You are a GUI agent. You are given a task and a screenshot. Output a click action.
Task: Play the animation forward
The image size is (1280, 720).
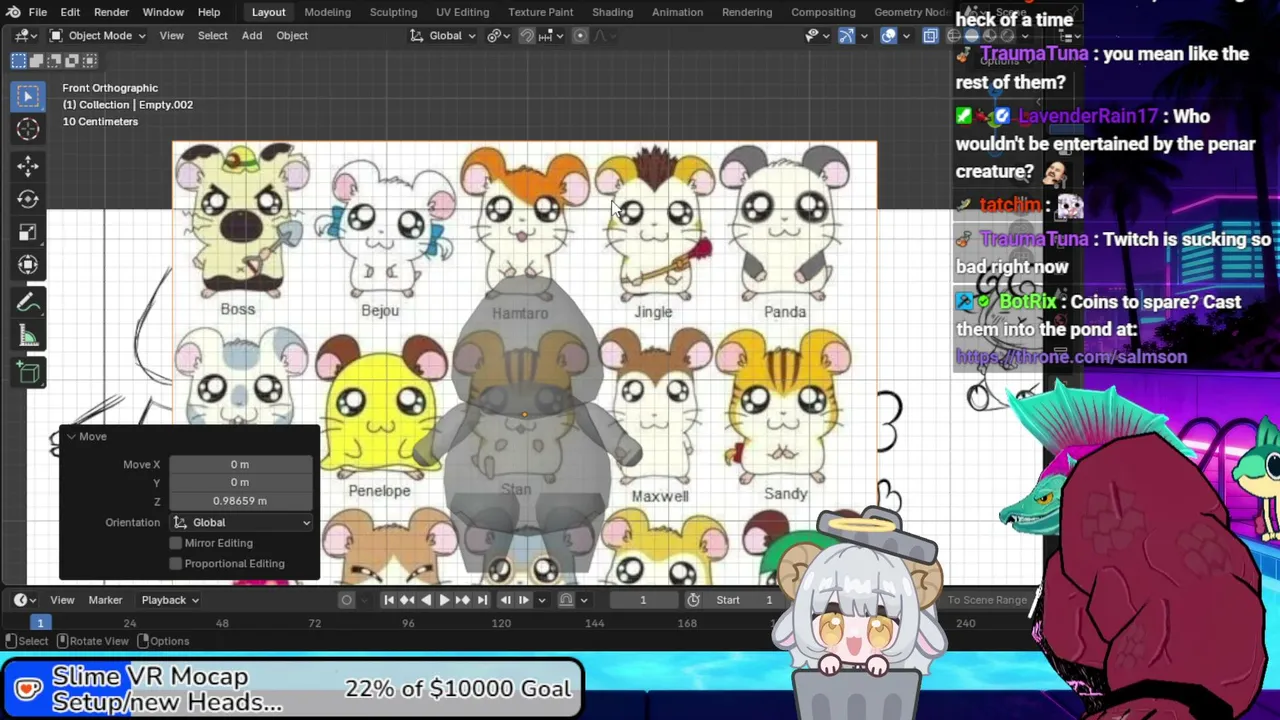pyautogui.click(x=444, y=600)
